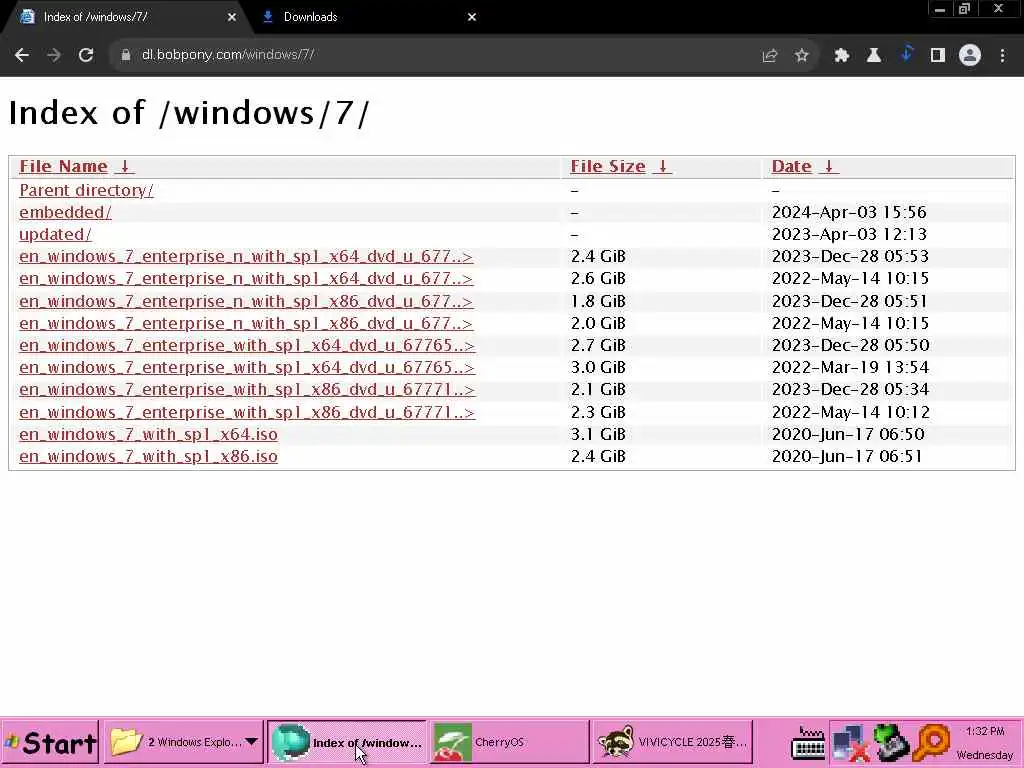
Task: Reload the current page
Action: click(86, 56)
